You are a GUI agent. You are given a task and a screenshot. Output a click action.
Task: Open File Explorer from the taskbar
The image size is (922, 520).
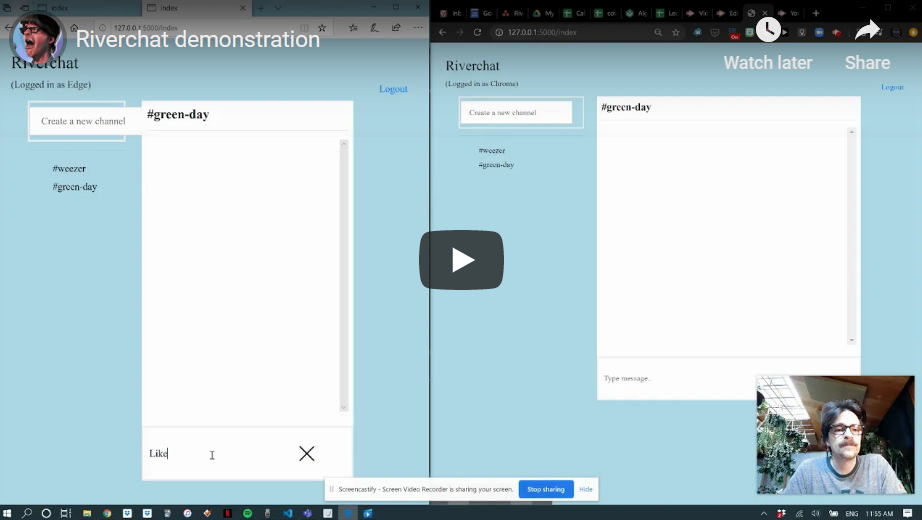point(86,513)
